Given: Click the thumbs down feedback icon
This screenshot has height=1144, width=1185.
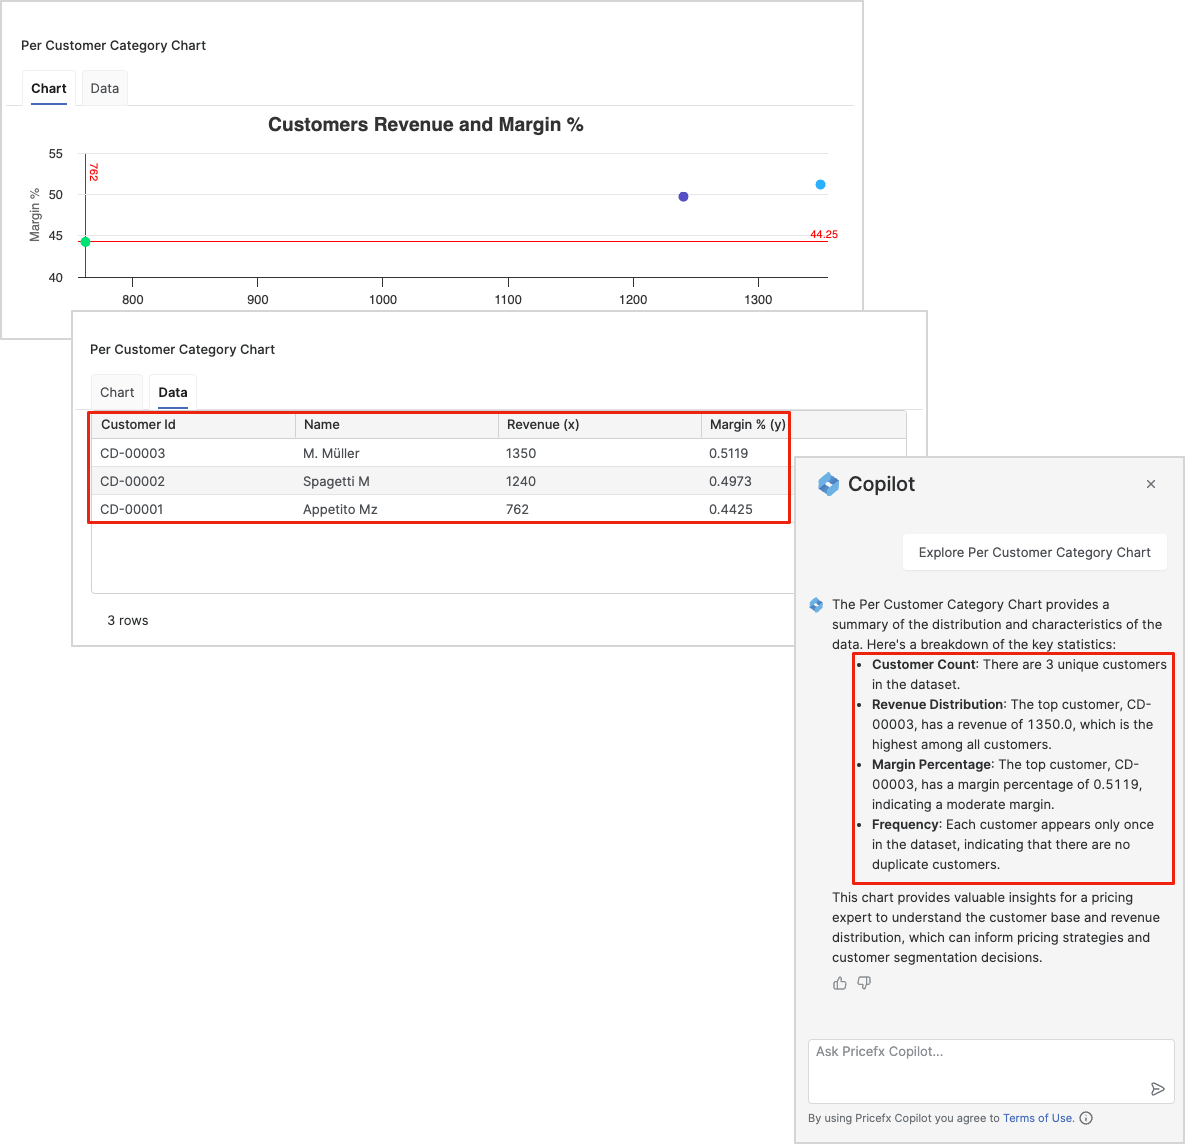Looking at the screenshot, I should (864, 983).
